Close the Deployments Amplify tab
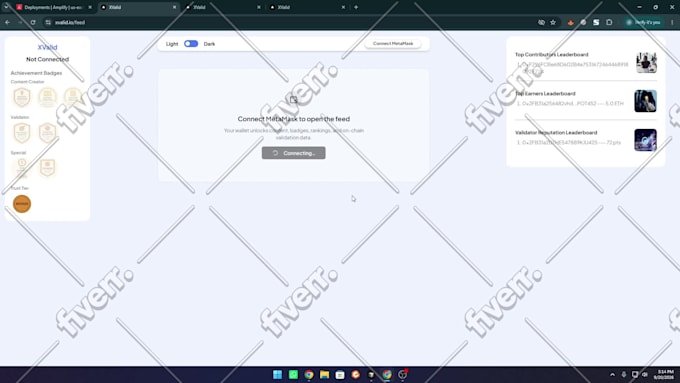 [90, 7]
